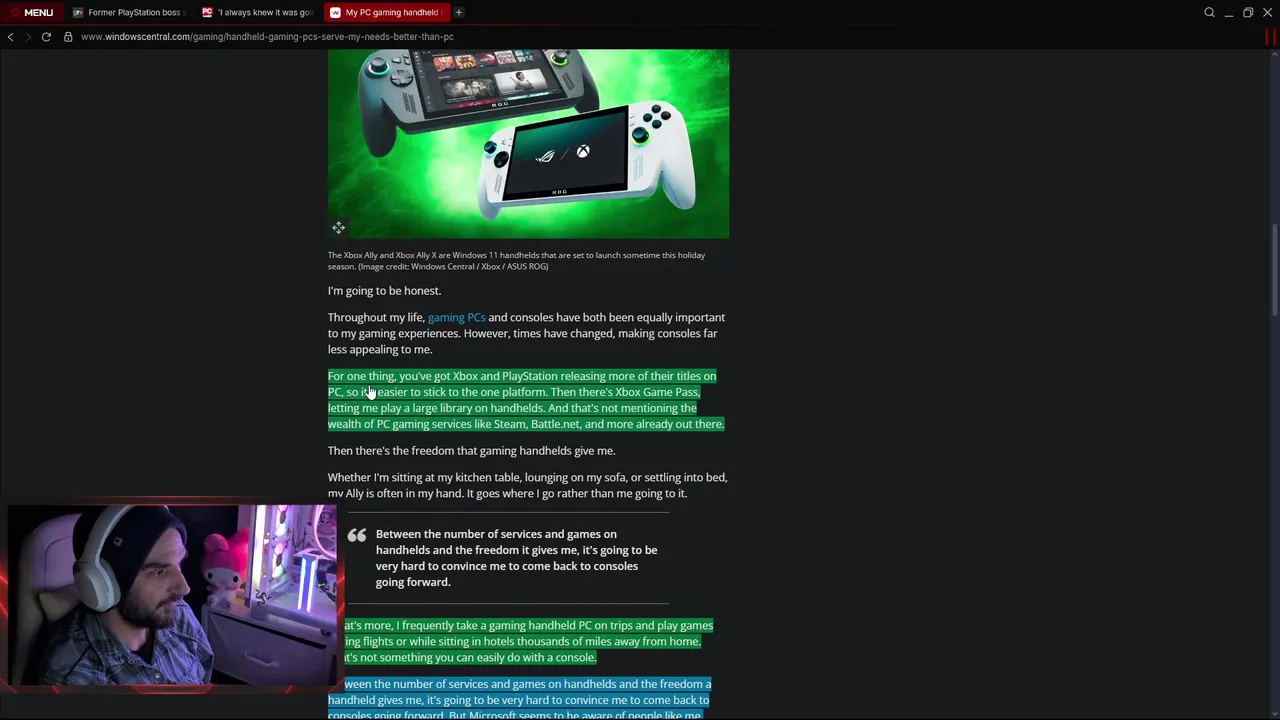Go forward with the forward arrow

coord(27,37)
